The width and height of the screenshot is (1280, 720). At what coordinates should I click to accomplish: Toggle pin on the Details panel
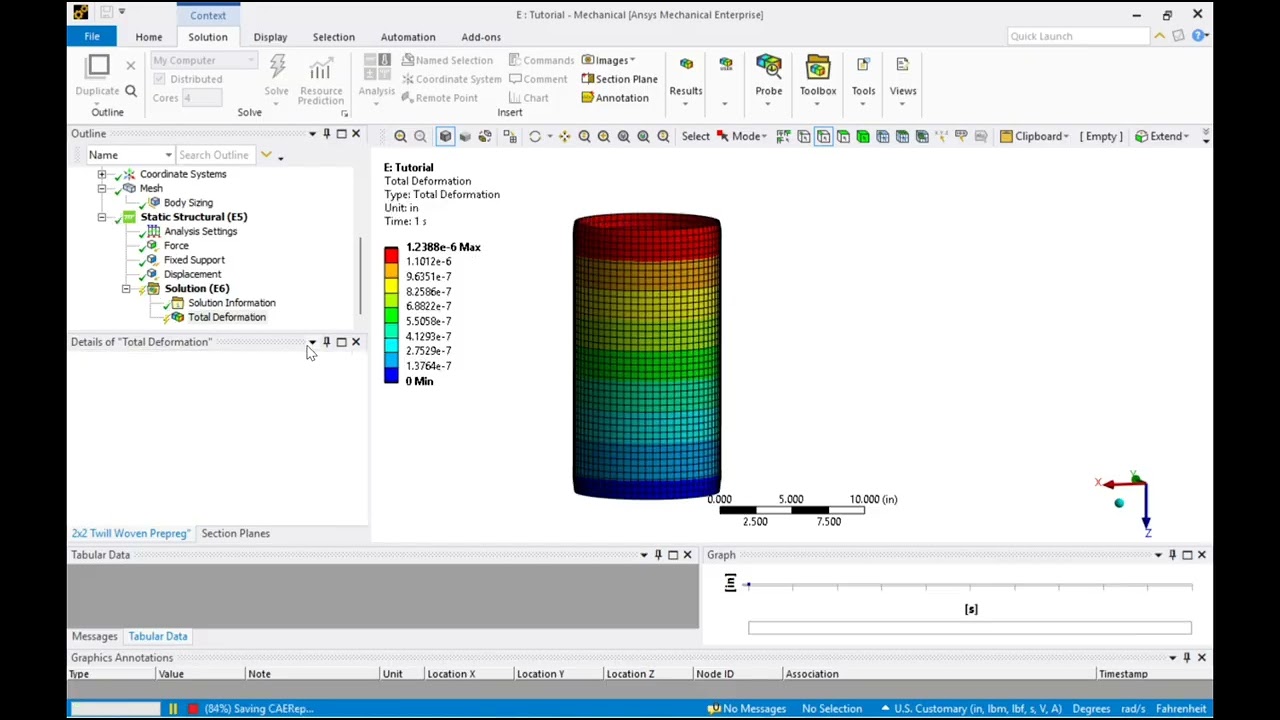[326, 342]
